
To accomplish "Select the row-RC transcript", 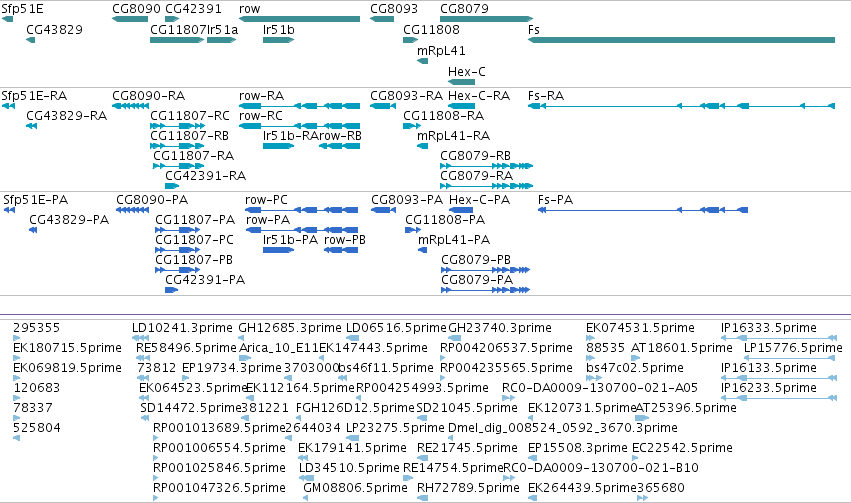I will (x=299, y=126).
